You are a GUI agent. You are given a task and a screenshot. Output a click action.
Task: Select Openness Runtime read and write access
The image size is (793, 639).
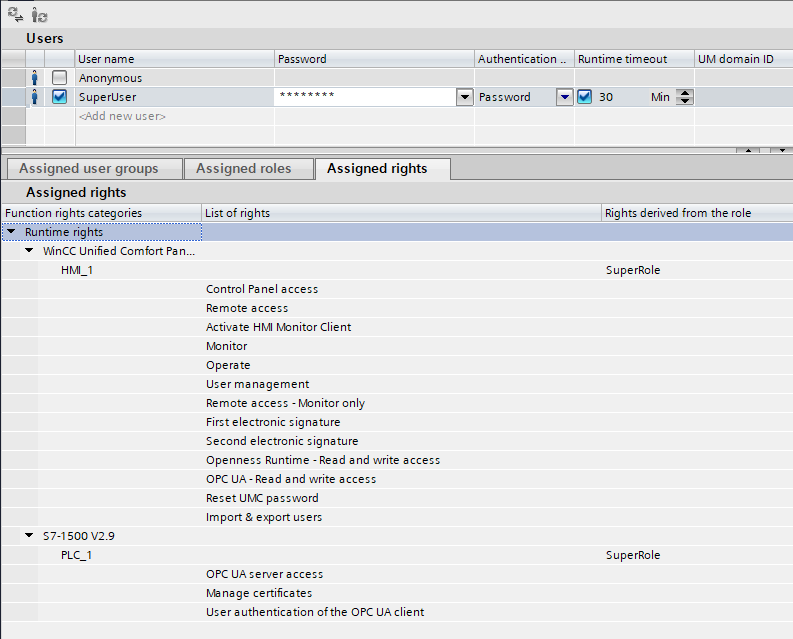tap(323, 459)
